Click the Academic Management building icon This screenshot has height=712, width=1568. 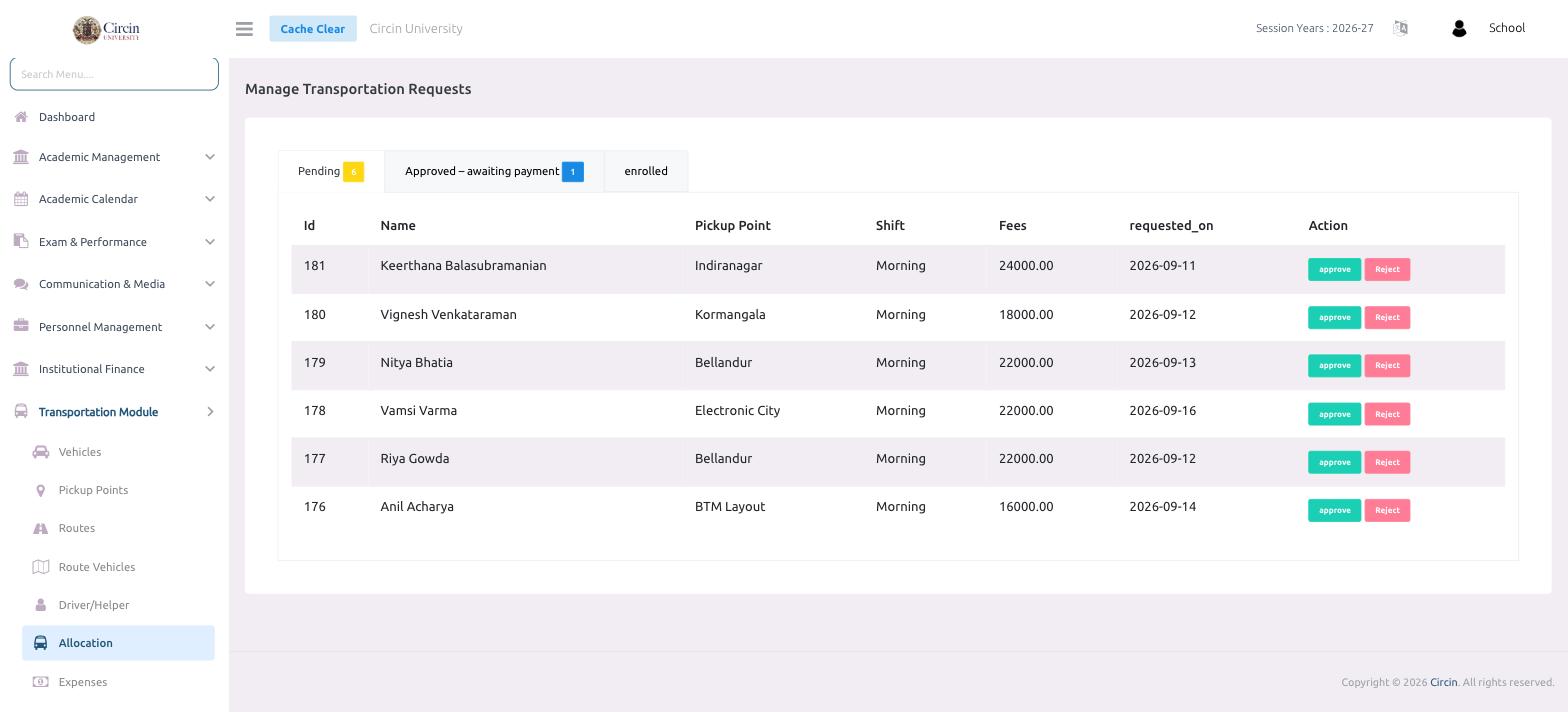[21, 157]
